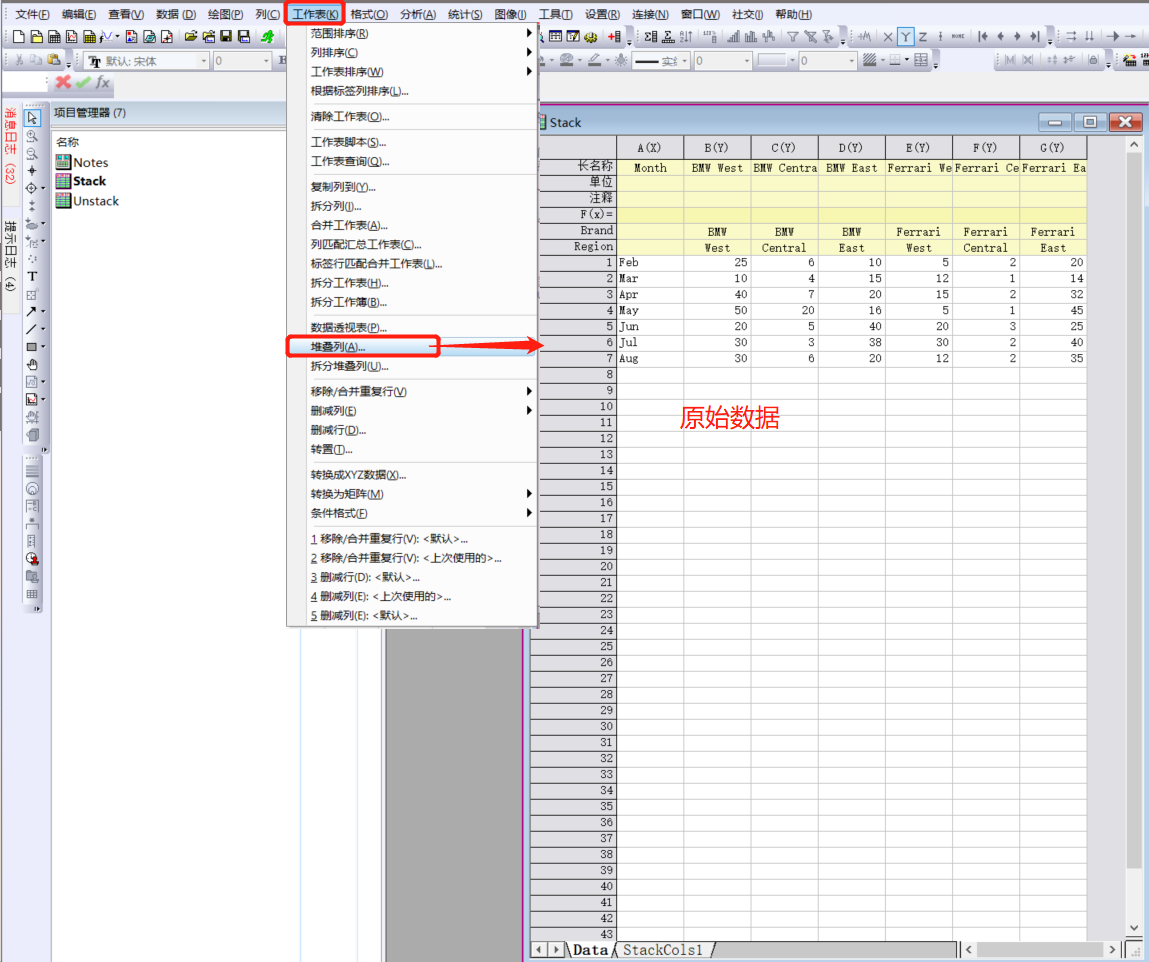Open the font size dropdown

pos(266,61)
